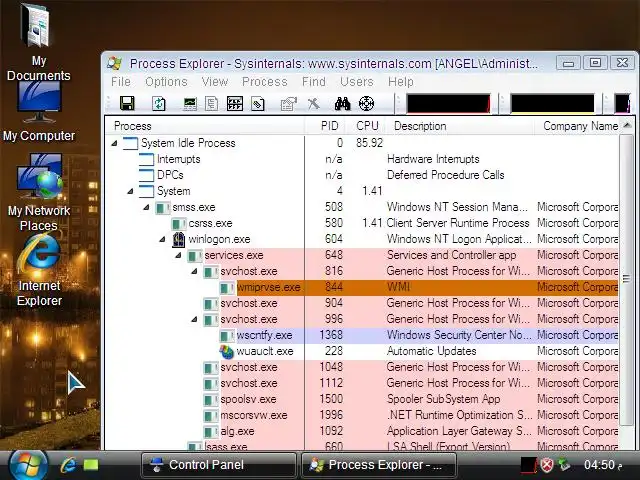640x480 pixels.
Task: Click the red shield security tray icon
Action: (547, 465)
